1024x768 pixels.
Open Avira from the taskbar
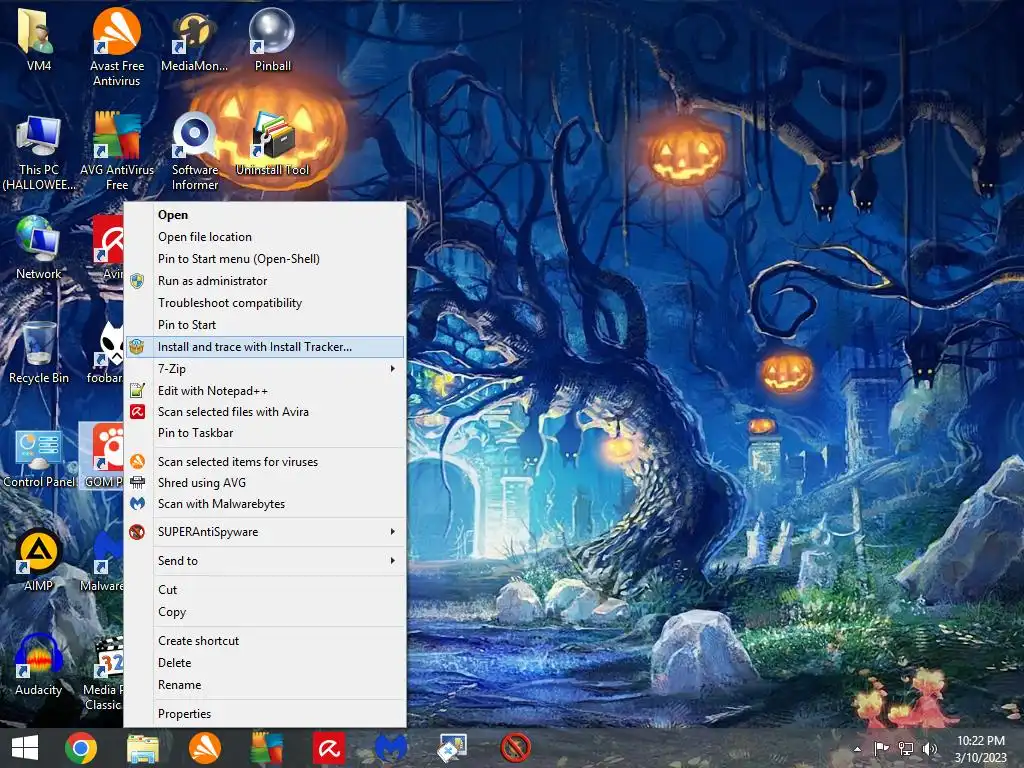click(x=328, y=748)
